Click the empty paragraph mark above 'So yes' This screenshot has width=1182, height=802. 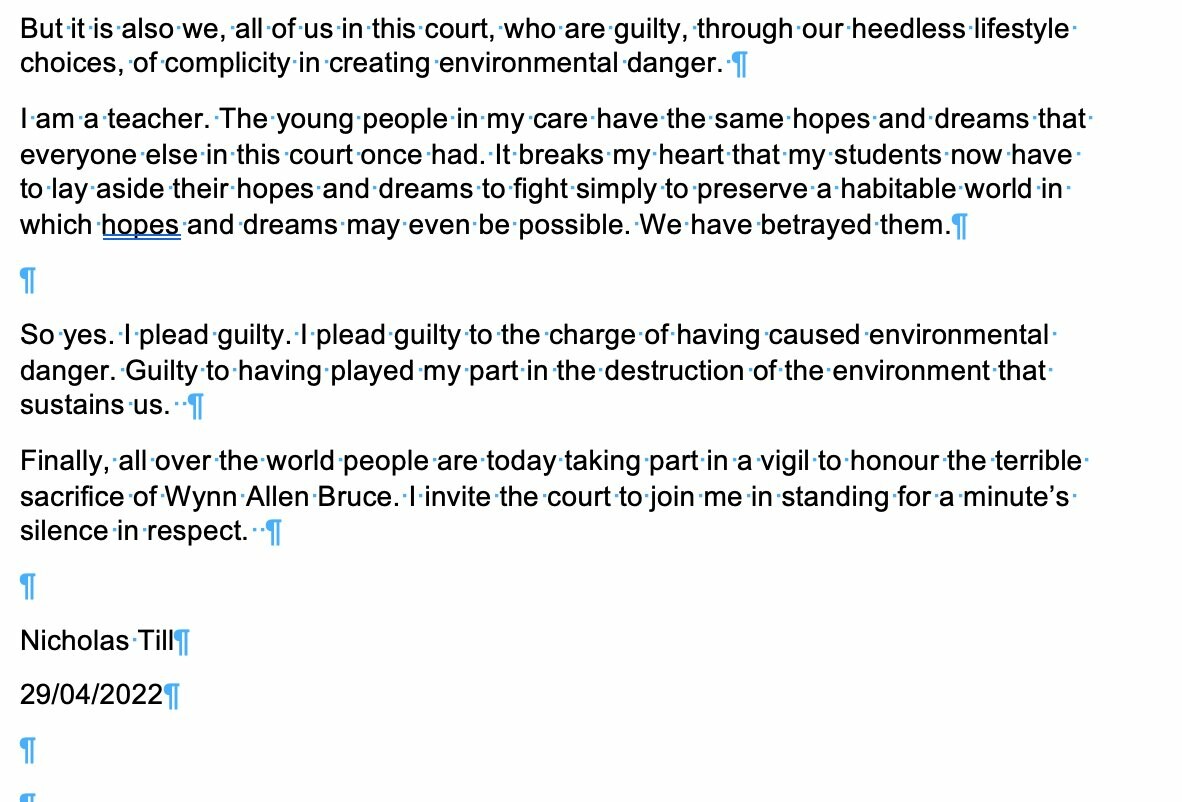point(28,281)
